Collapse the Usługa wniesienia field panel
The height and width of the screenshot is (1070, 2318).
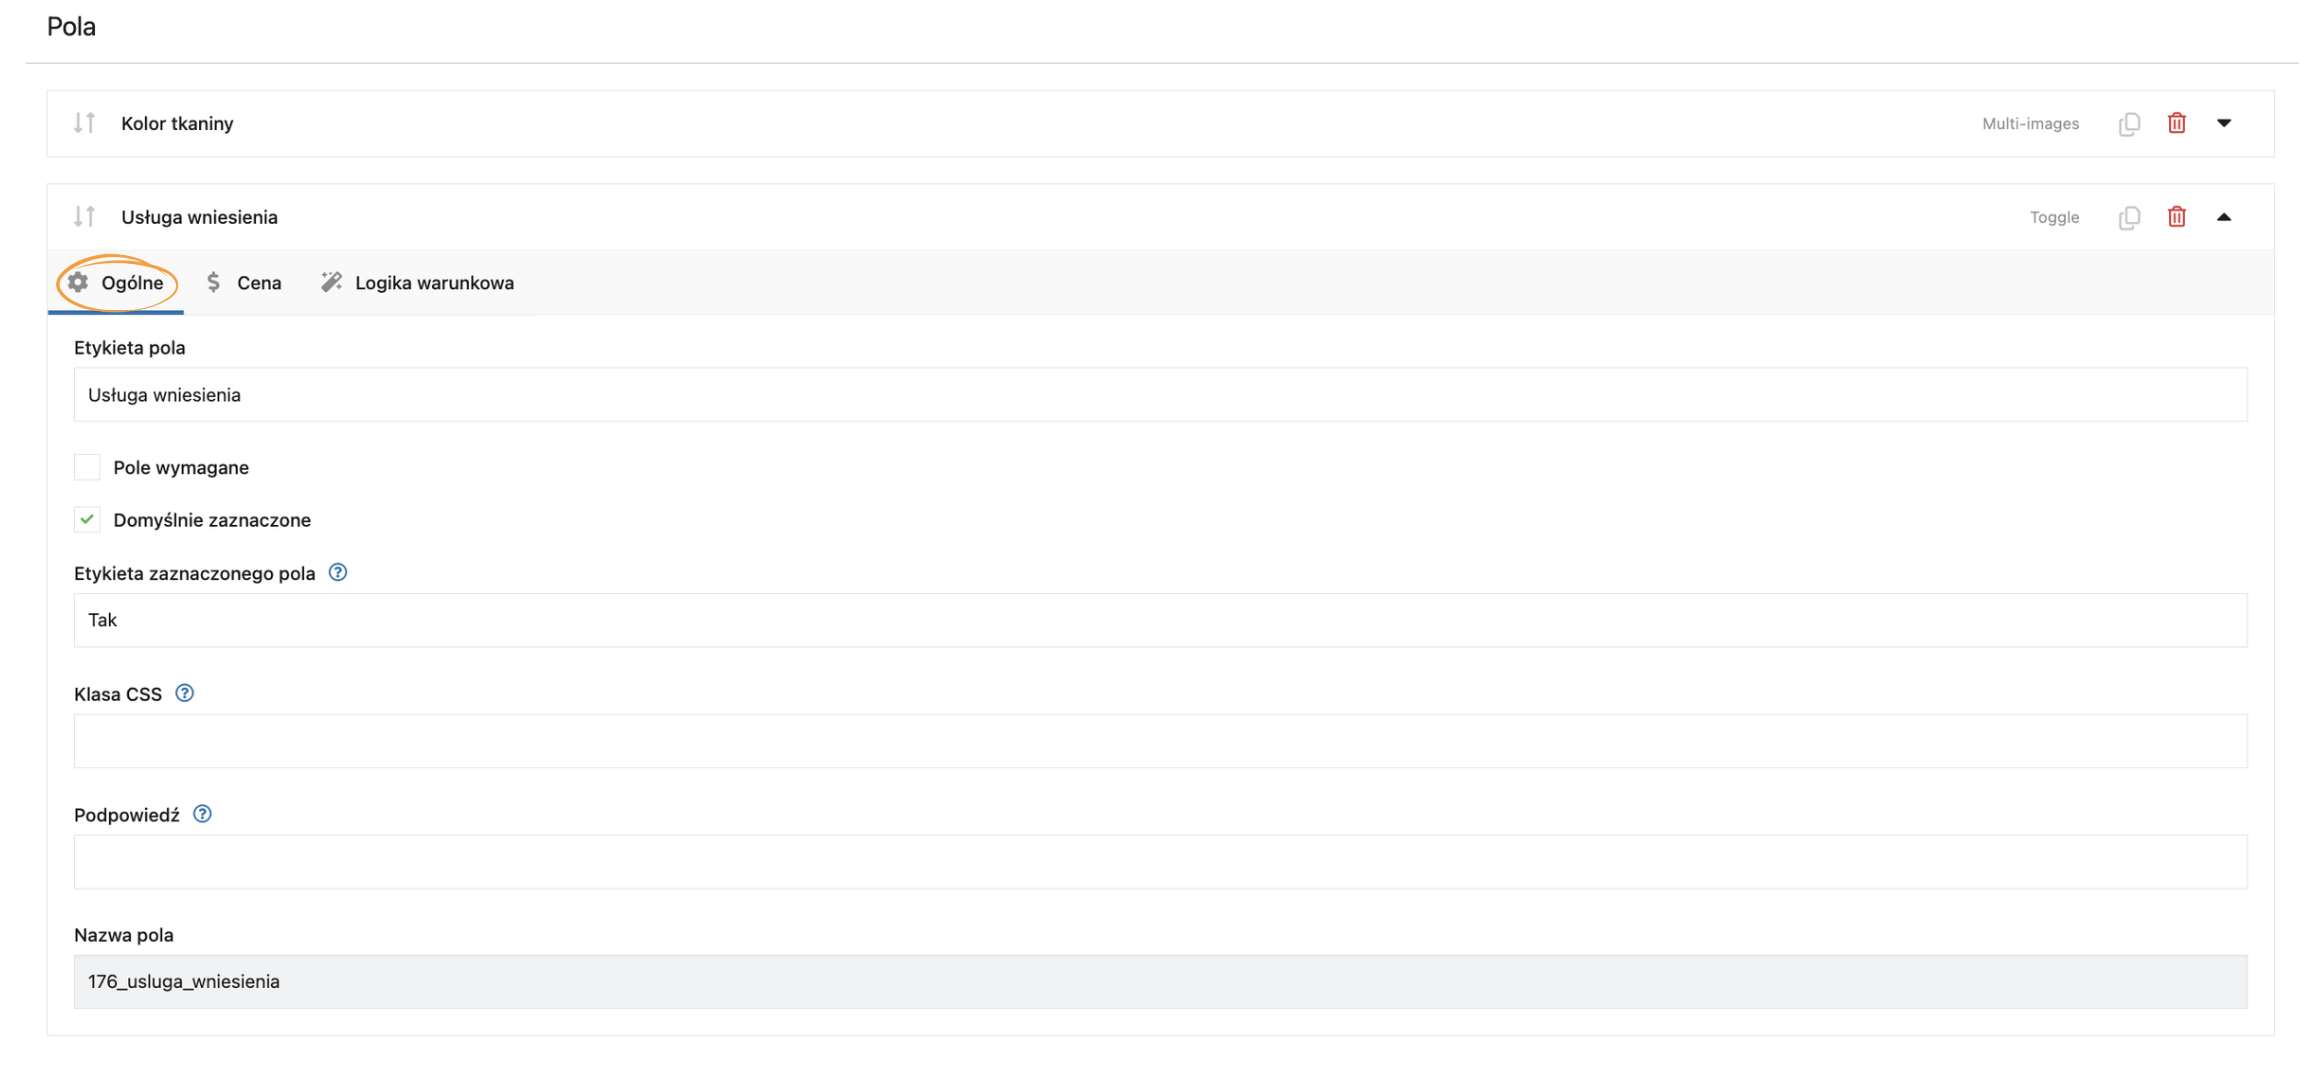click(x=2224, y=217)
